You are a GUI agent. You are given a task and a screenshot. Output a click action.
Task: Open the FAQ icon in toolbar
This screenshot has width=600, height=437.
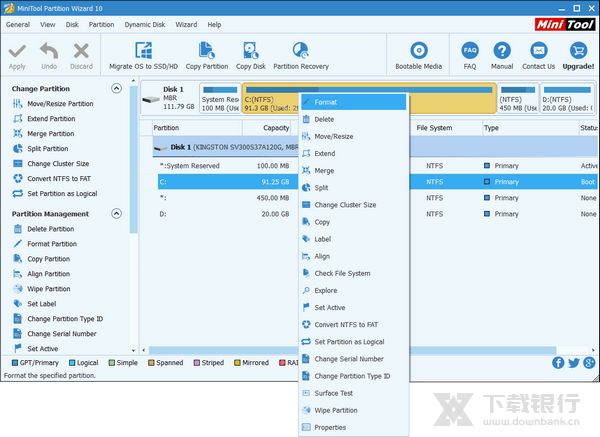click(470, 50)
